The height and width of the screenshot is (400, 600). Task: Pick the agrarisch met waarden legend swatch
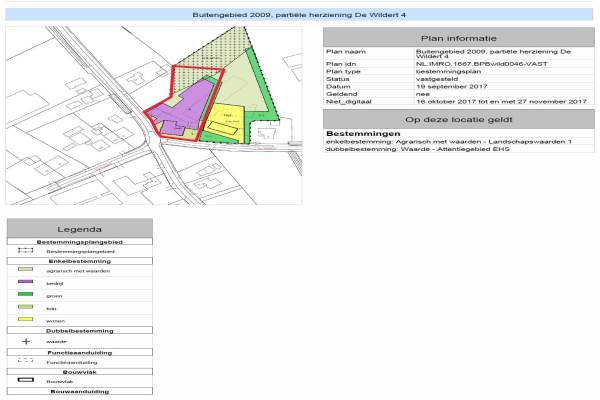pos(26,270)
